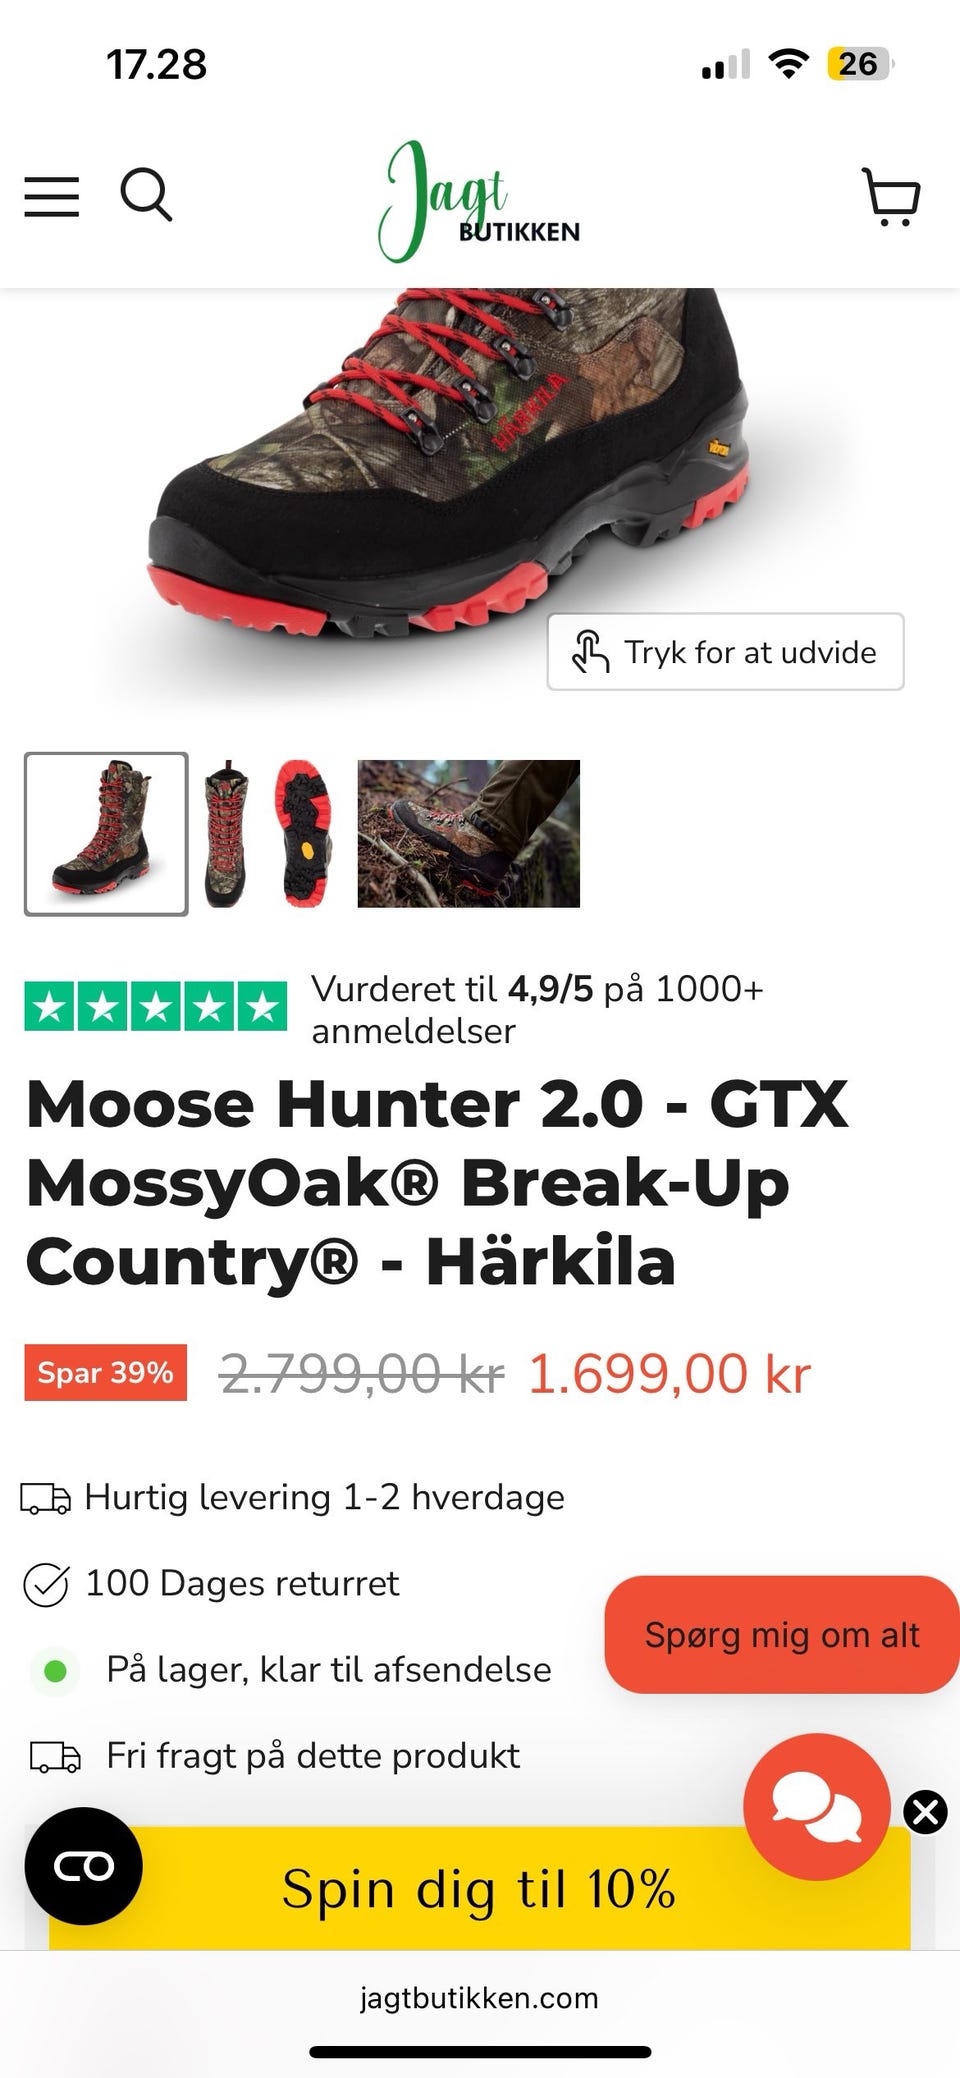
Task: Tap the 'Spin dig til 10%' banner
Action: pos(480,1889)
